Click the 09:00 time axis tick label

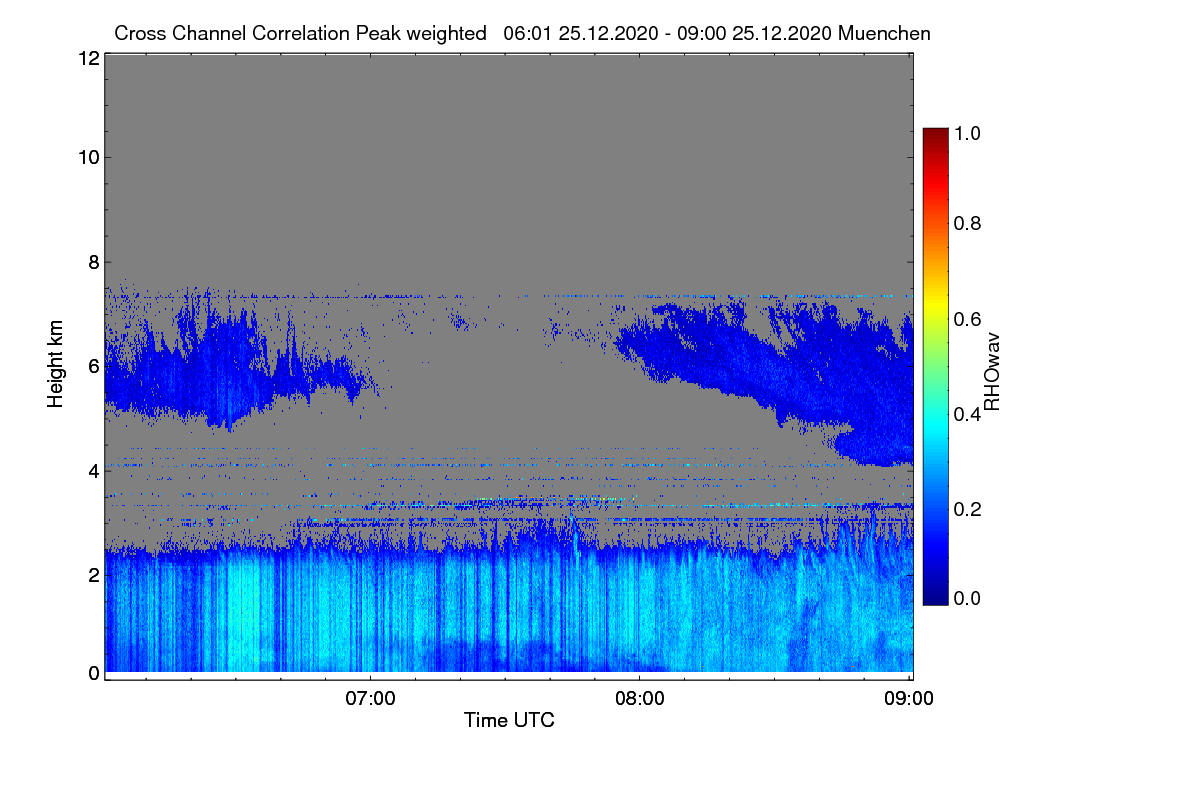point(909,698)
